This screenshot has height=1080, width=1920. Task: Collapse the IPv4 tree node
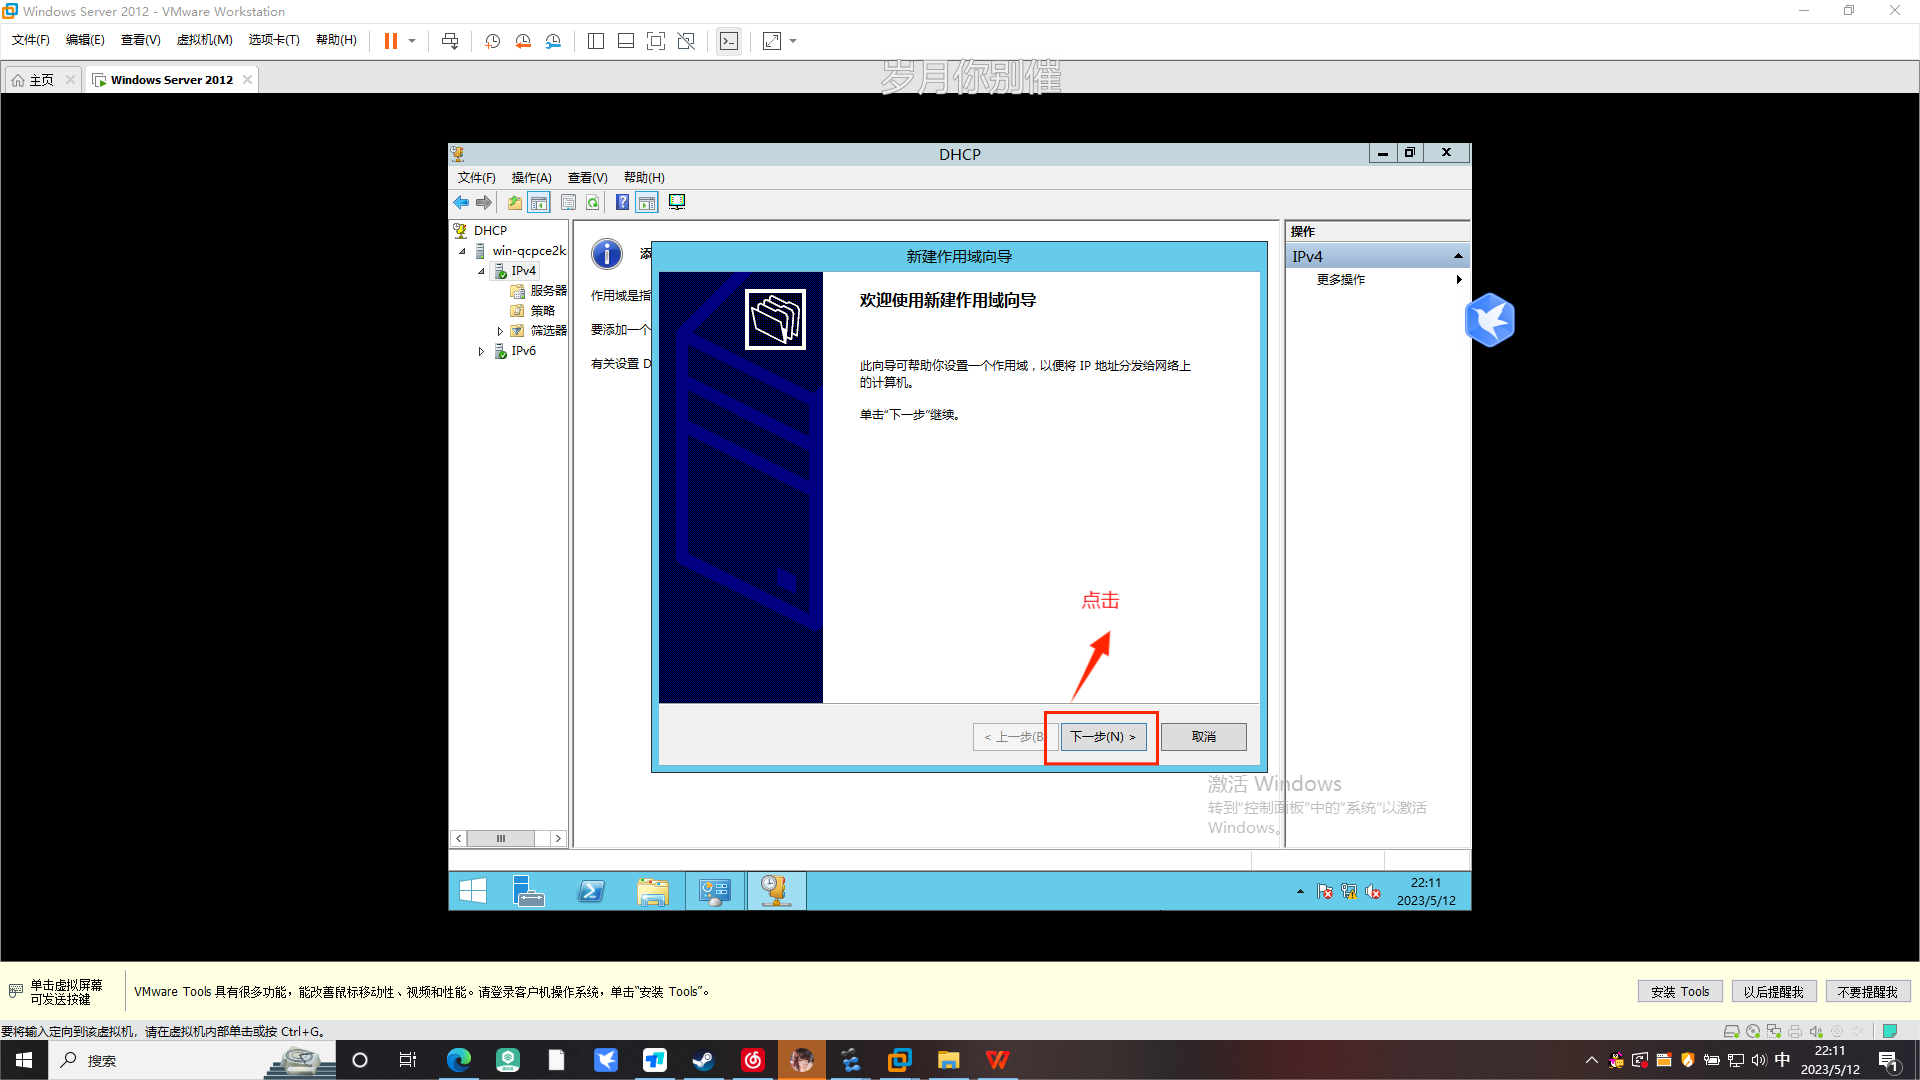click(x=481, y=271)
